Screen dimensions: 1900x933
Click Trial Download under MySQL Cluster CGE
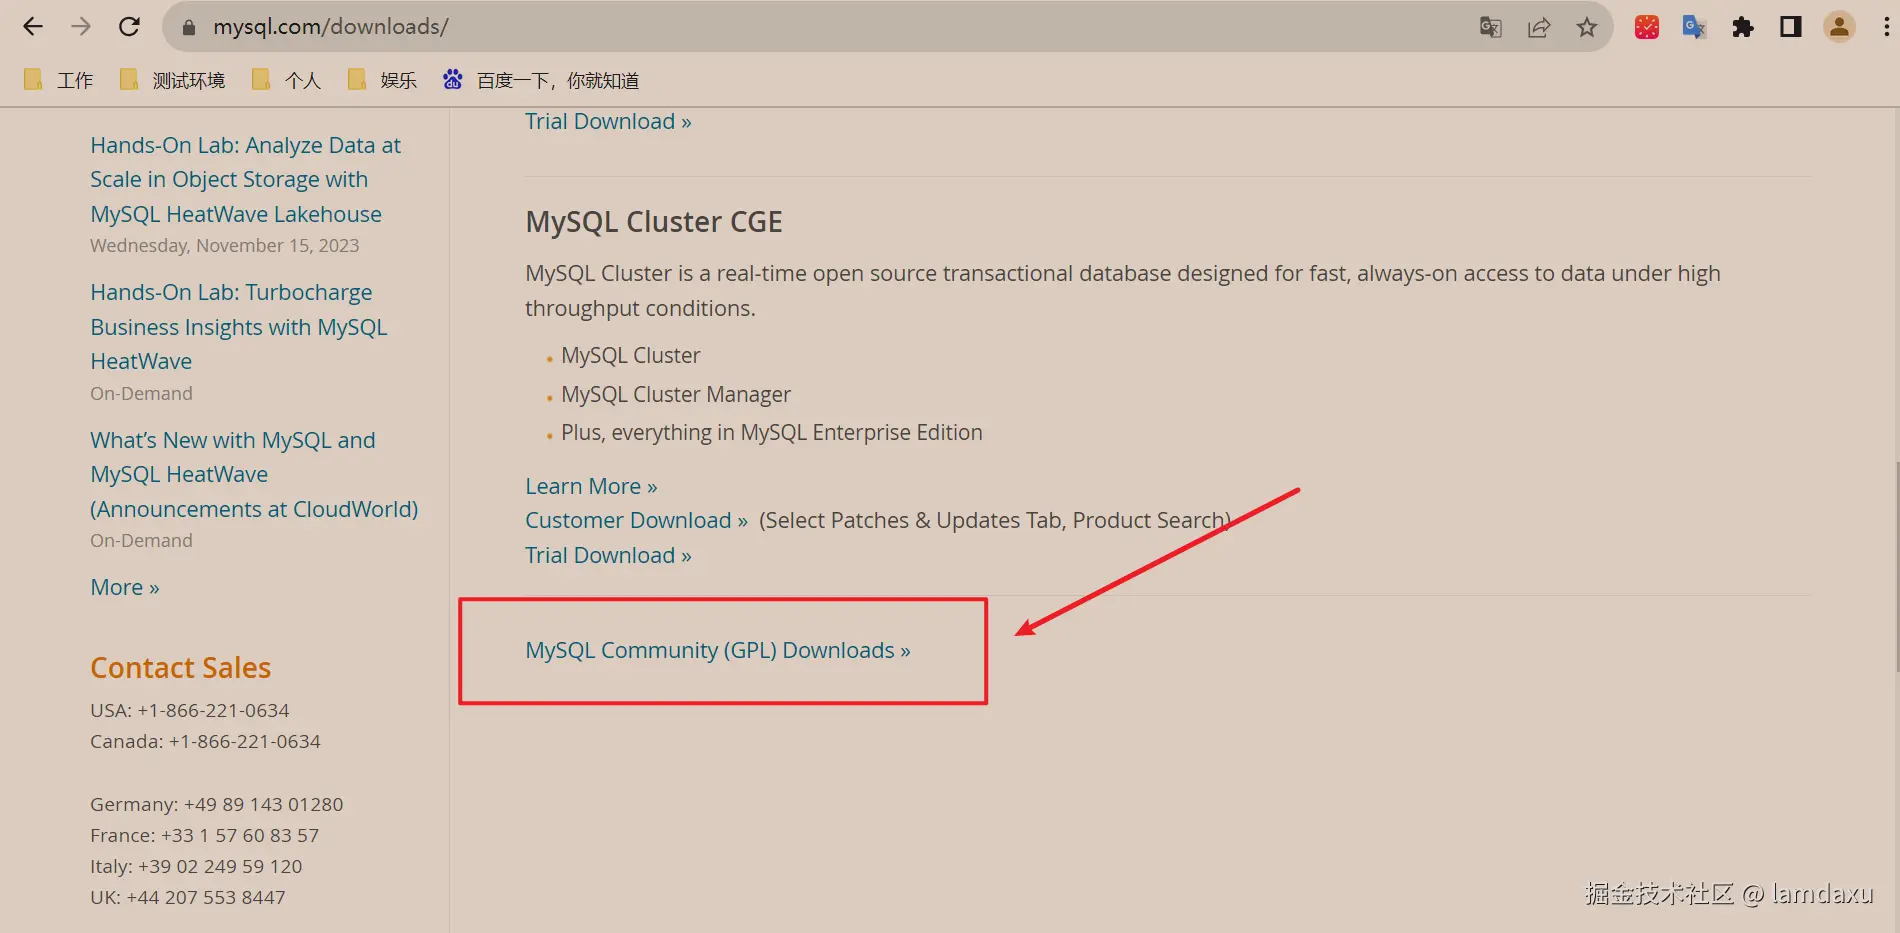click(x=608, y=555)
